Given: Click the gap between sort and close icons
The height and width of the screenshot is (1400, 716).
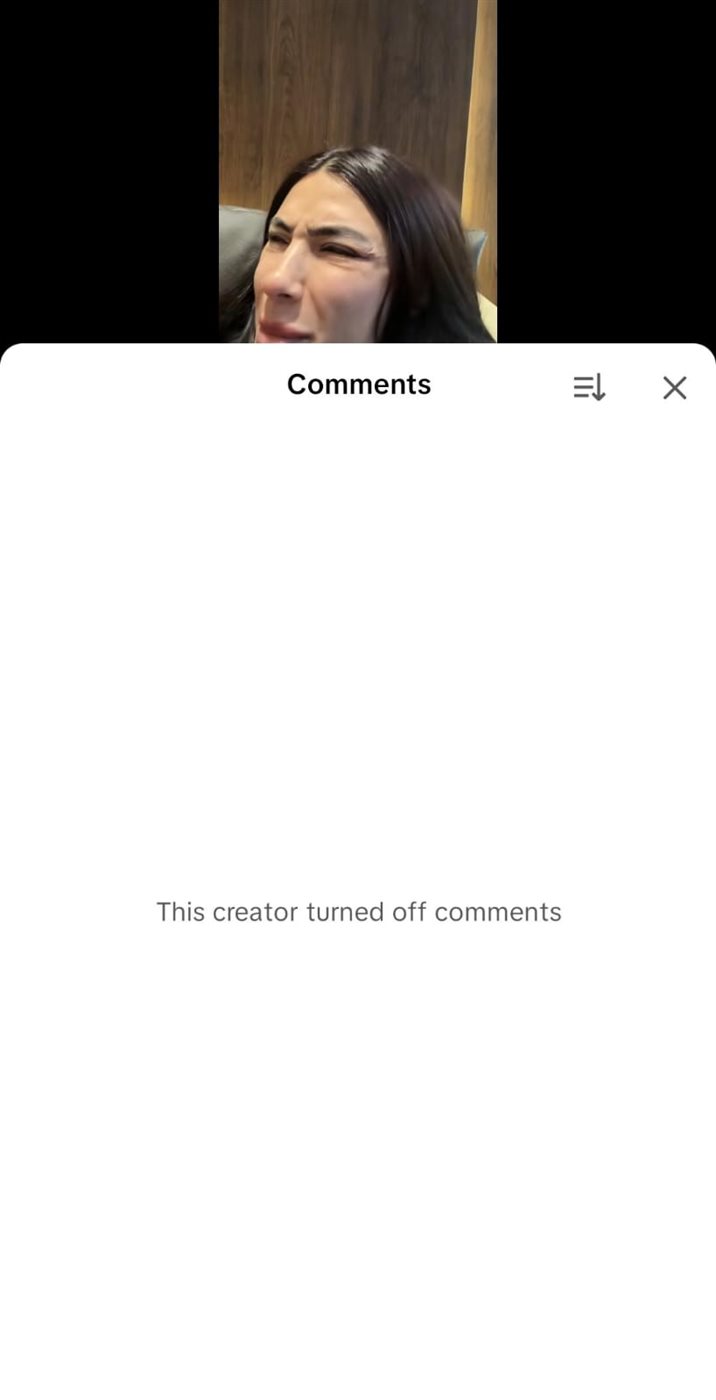Looking at the screenshot, I should coord(634,388).
